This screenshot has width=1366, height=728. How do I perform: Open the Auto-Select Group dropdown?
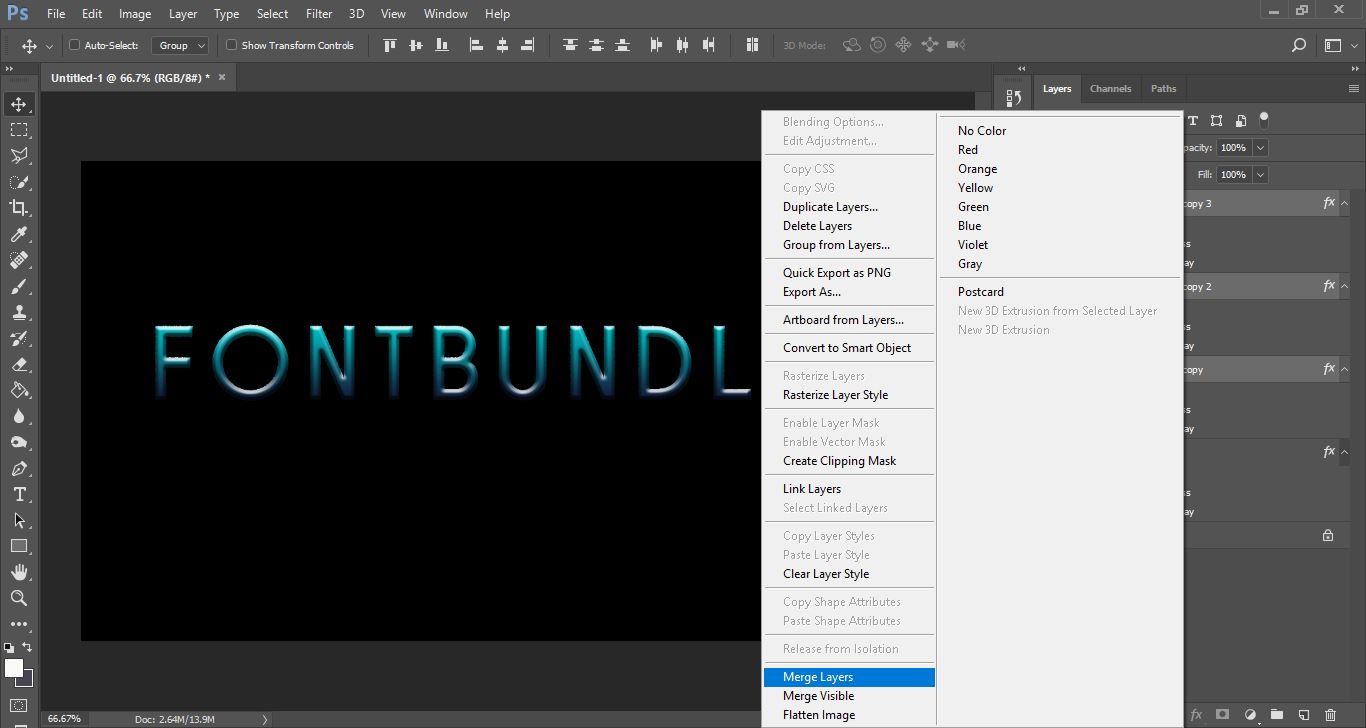[181, 45]
